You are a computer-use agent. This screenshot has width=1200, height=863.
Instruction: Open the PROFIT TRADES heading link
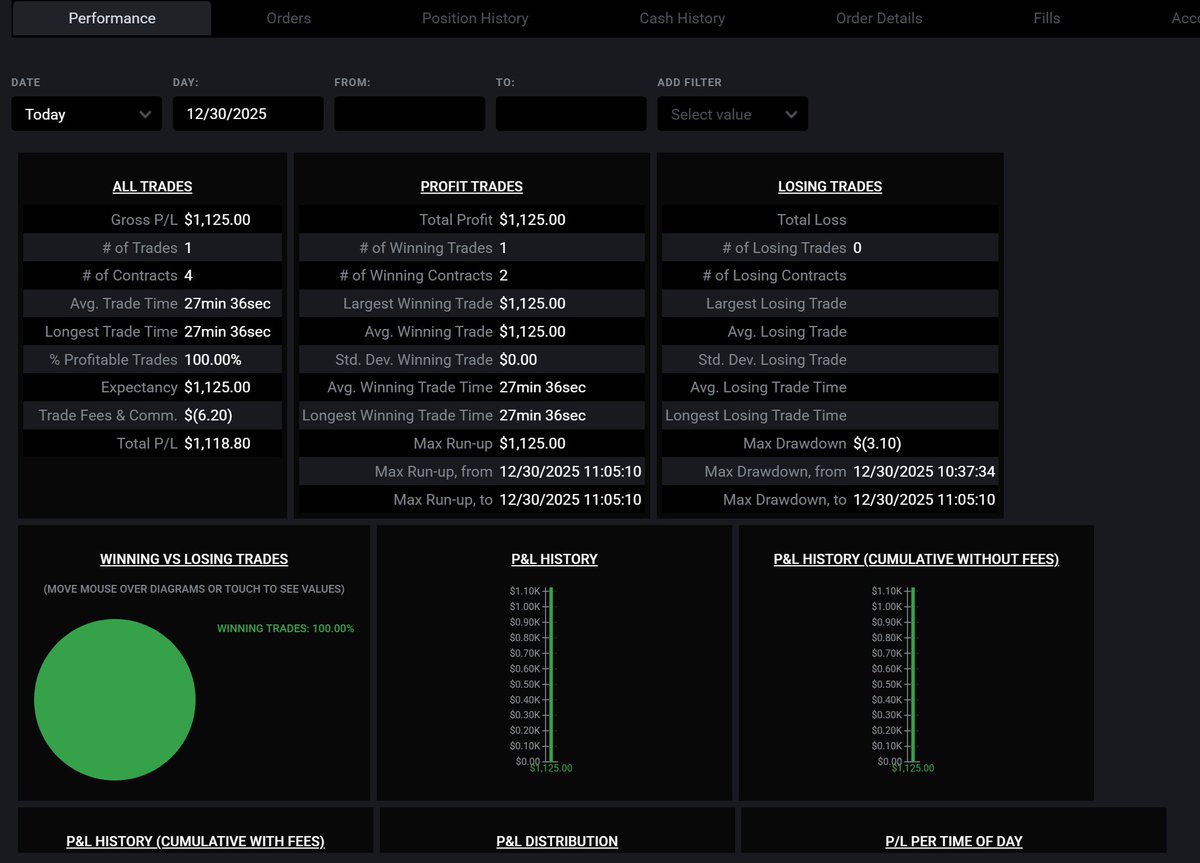point(471,186)
